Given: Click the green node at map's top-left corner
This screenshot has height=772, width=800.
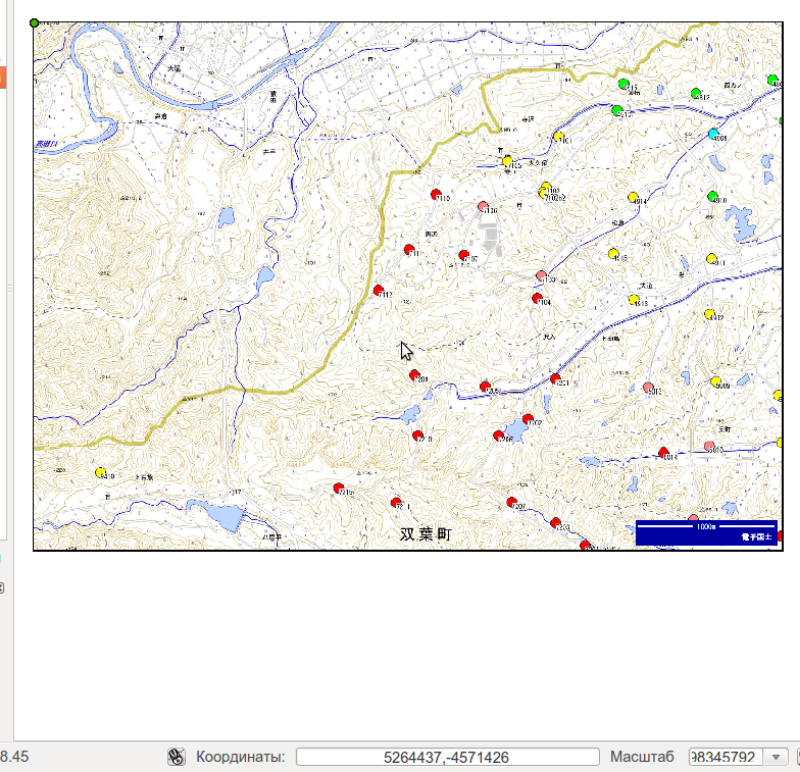Looking at the screenshot, I should point(34,23).
